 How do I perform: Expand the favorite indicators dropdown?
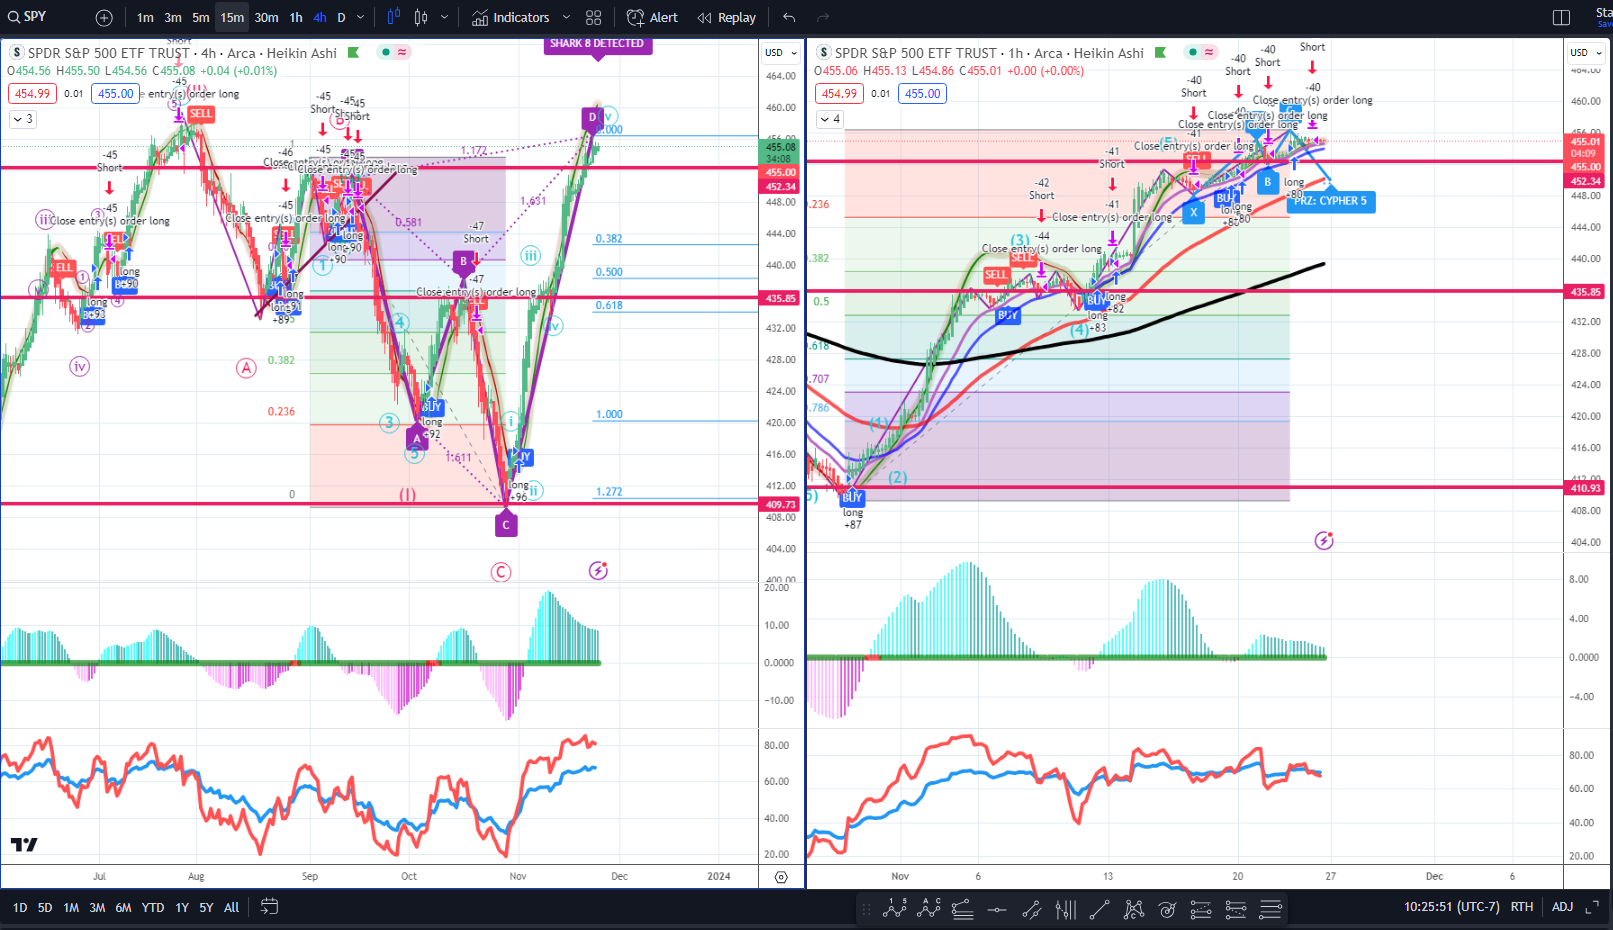(x=566, y=18)
